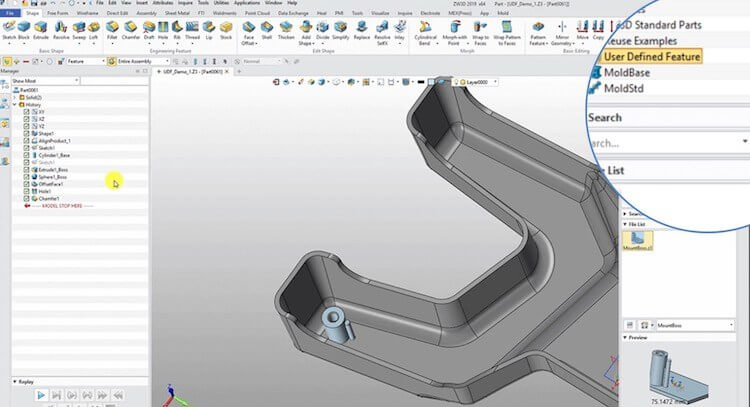The image size is (750, 407).
Task: Select the Chamfer tool in ribbon
Action: (131, 31)
